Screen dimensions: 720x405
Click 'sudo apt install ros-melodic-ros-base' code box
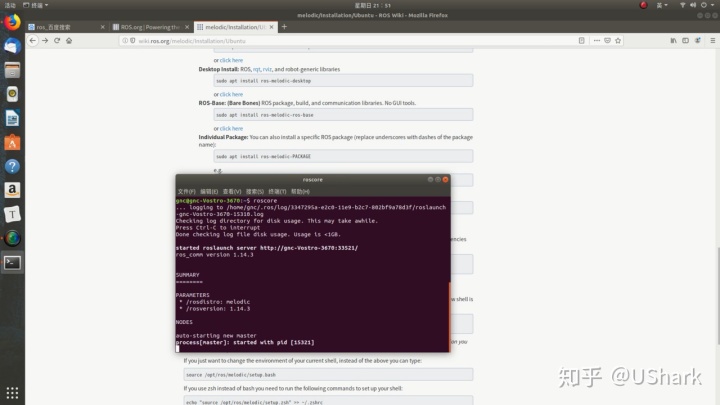[x=343, y=115]
